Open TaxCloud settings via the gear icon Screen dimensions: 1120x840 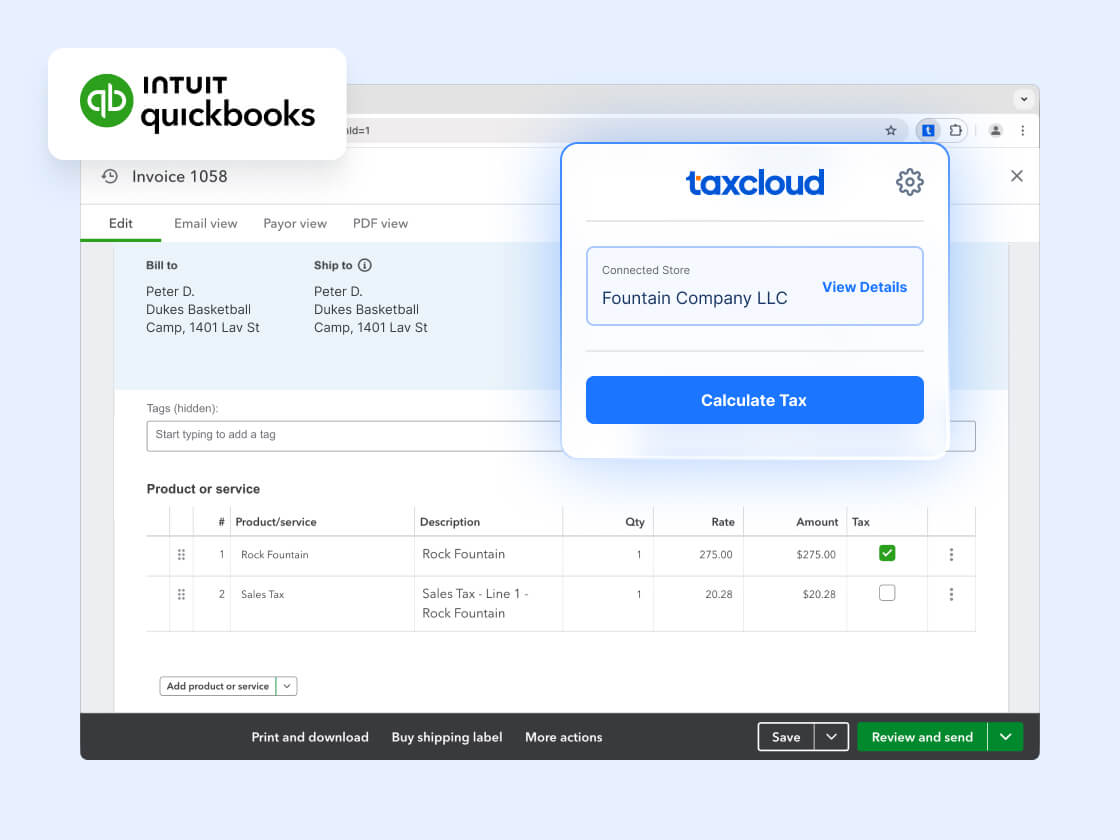[x=909, y=182]
